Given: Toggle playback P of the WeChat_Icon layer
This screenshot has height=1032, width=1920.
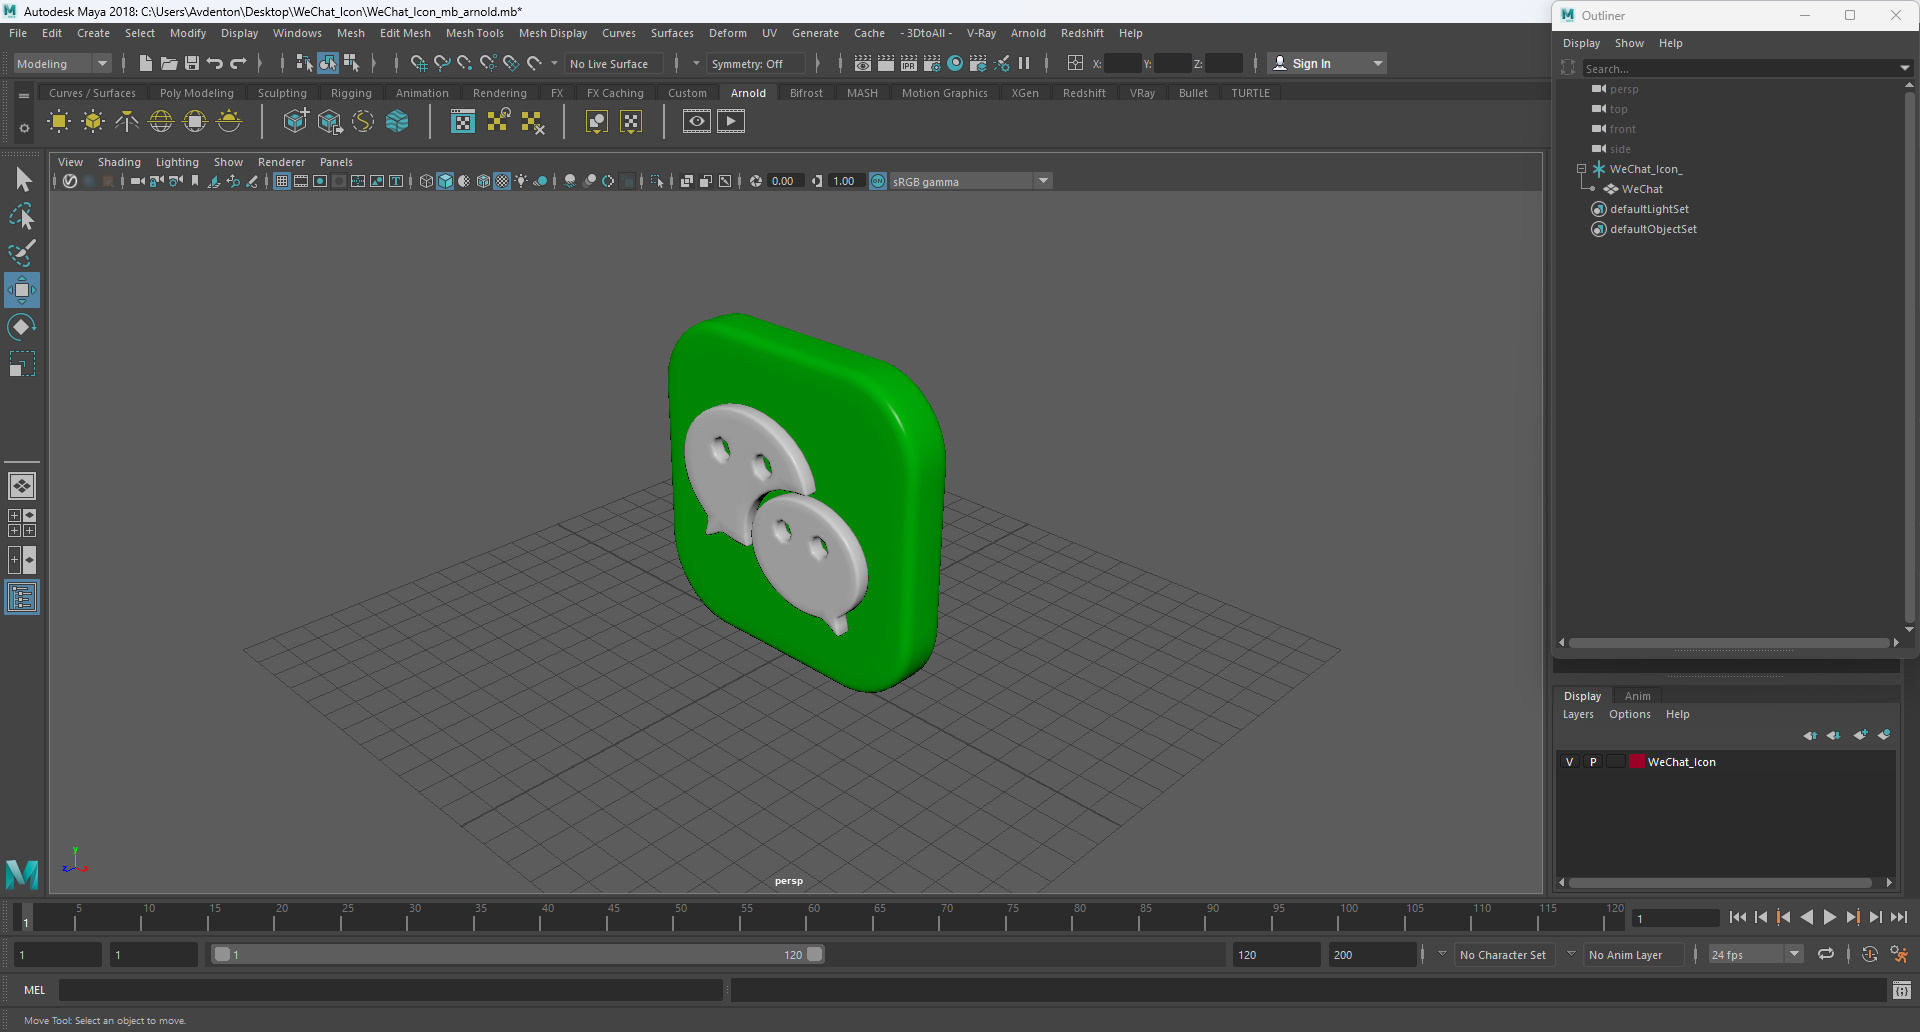Looking at the screenshot, I should [1593, 762].
